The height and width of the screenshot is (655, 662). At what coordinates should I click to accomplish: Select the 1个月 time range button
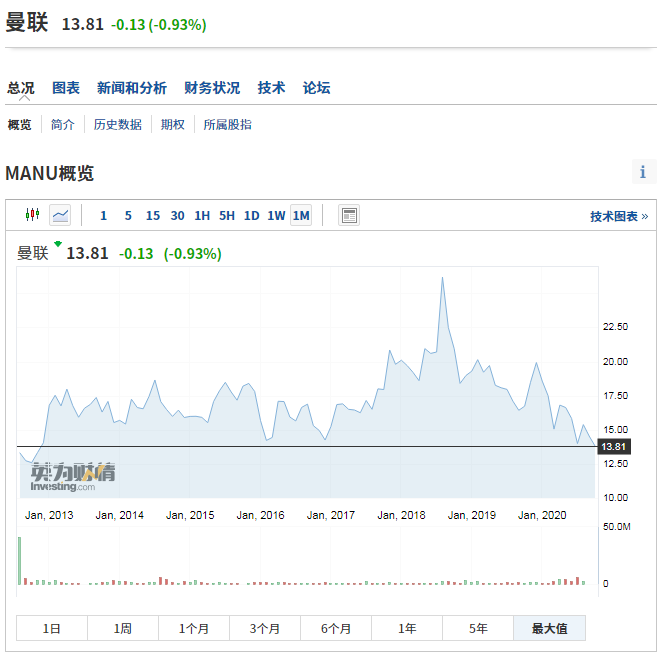tap(194, 628)
